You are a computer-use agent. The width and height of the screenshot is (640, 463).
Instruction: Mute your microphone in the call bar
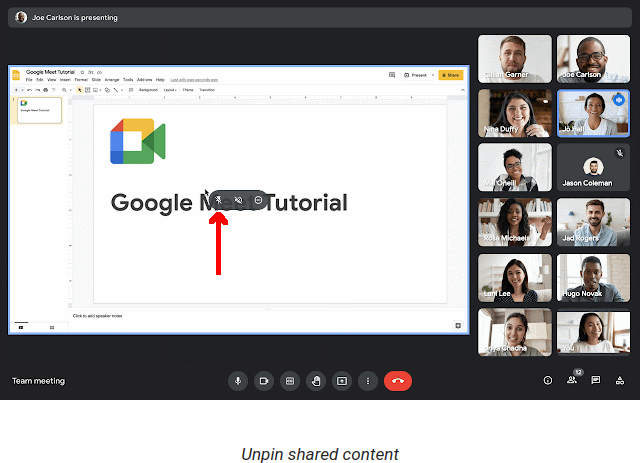(238, 381)
